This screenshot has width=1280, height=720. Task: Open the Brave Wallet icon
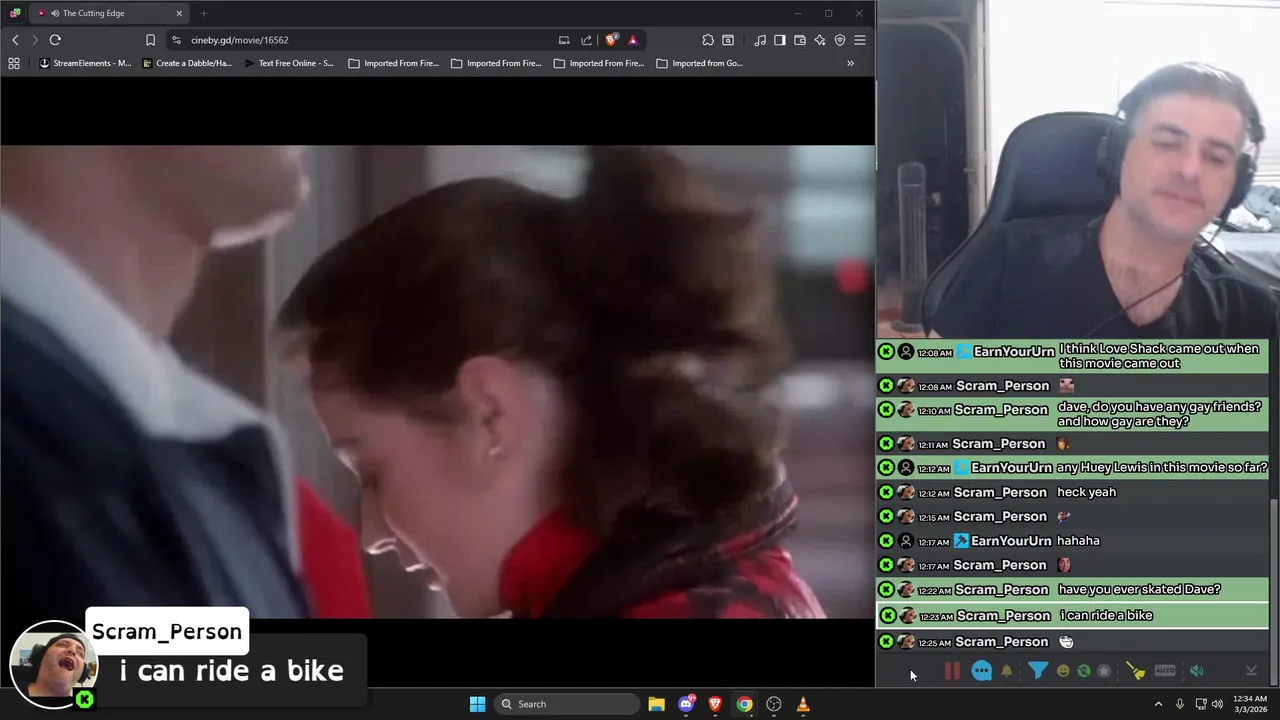[800, 40]
